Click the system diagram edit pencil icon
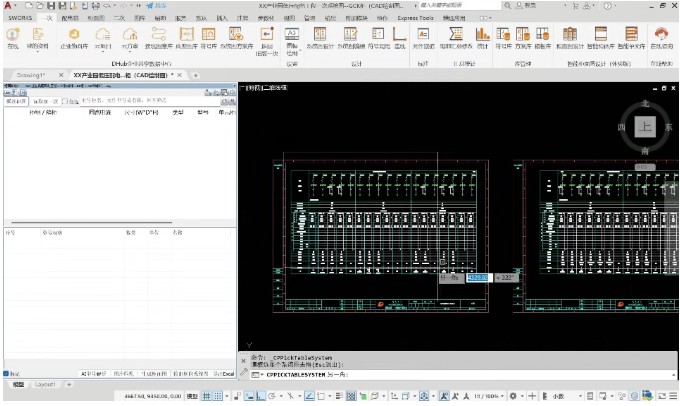The height and width of the screenshot is (406, 680). 350,34
